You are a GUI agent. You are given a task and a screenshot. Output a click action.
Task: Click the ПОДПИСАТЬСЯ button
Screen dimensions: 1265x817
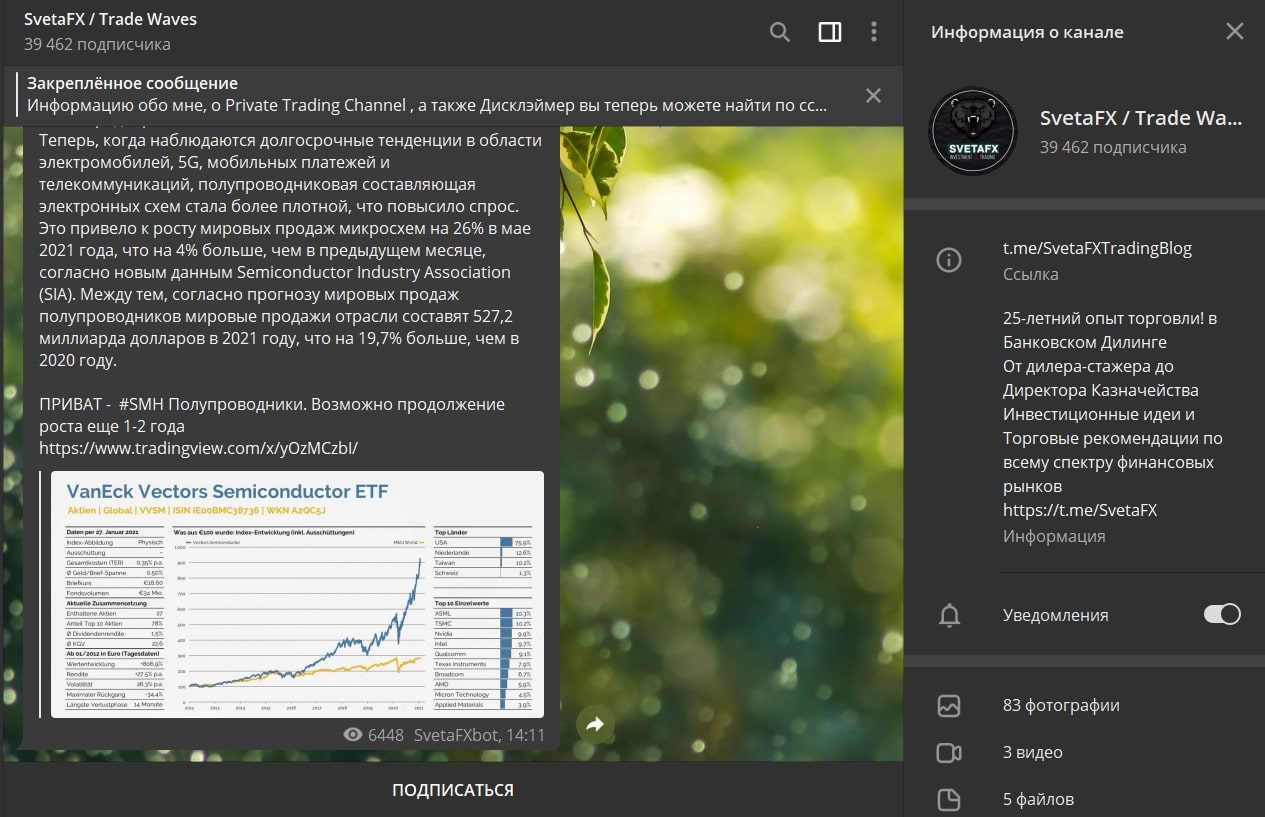(452, 790)
